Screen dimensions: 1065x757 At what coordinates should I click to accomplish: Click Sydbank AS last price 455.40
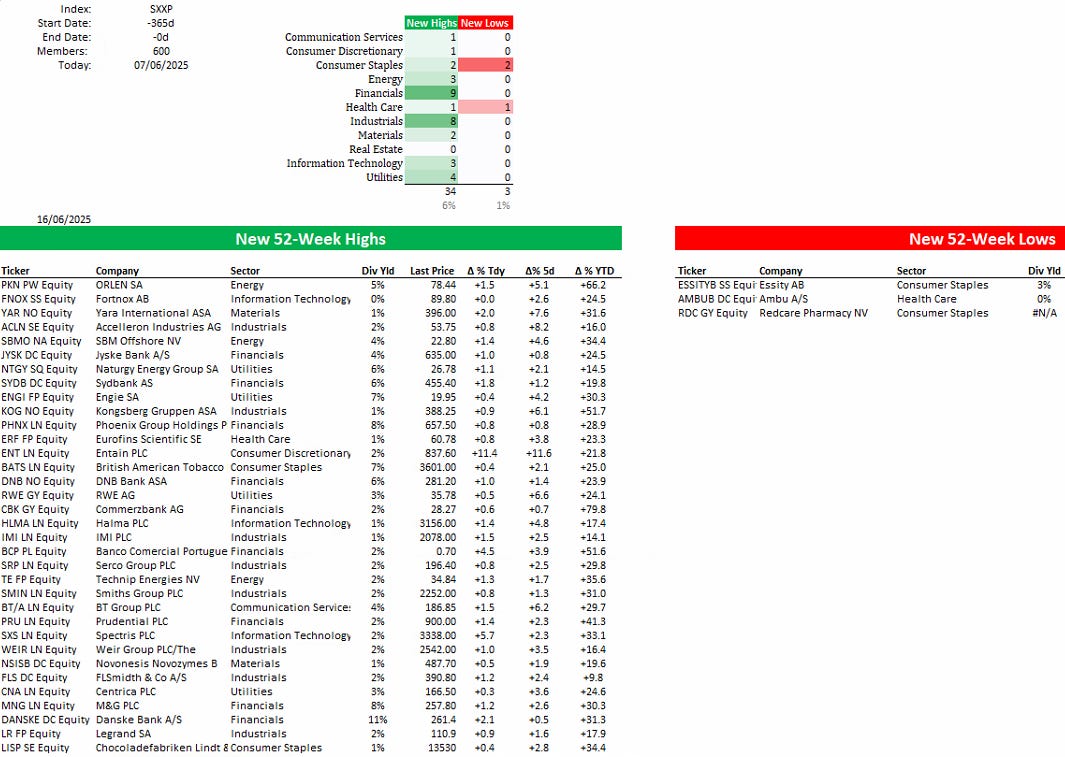pyautogui.click(x=440, y=383)
